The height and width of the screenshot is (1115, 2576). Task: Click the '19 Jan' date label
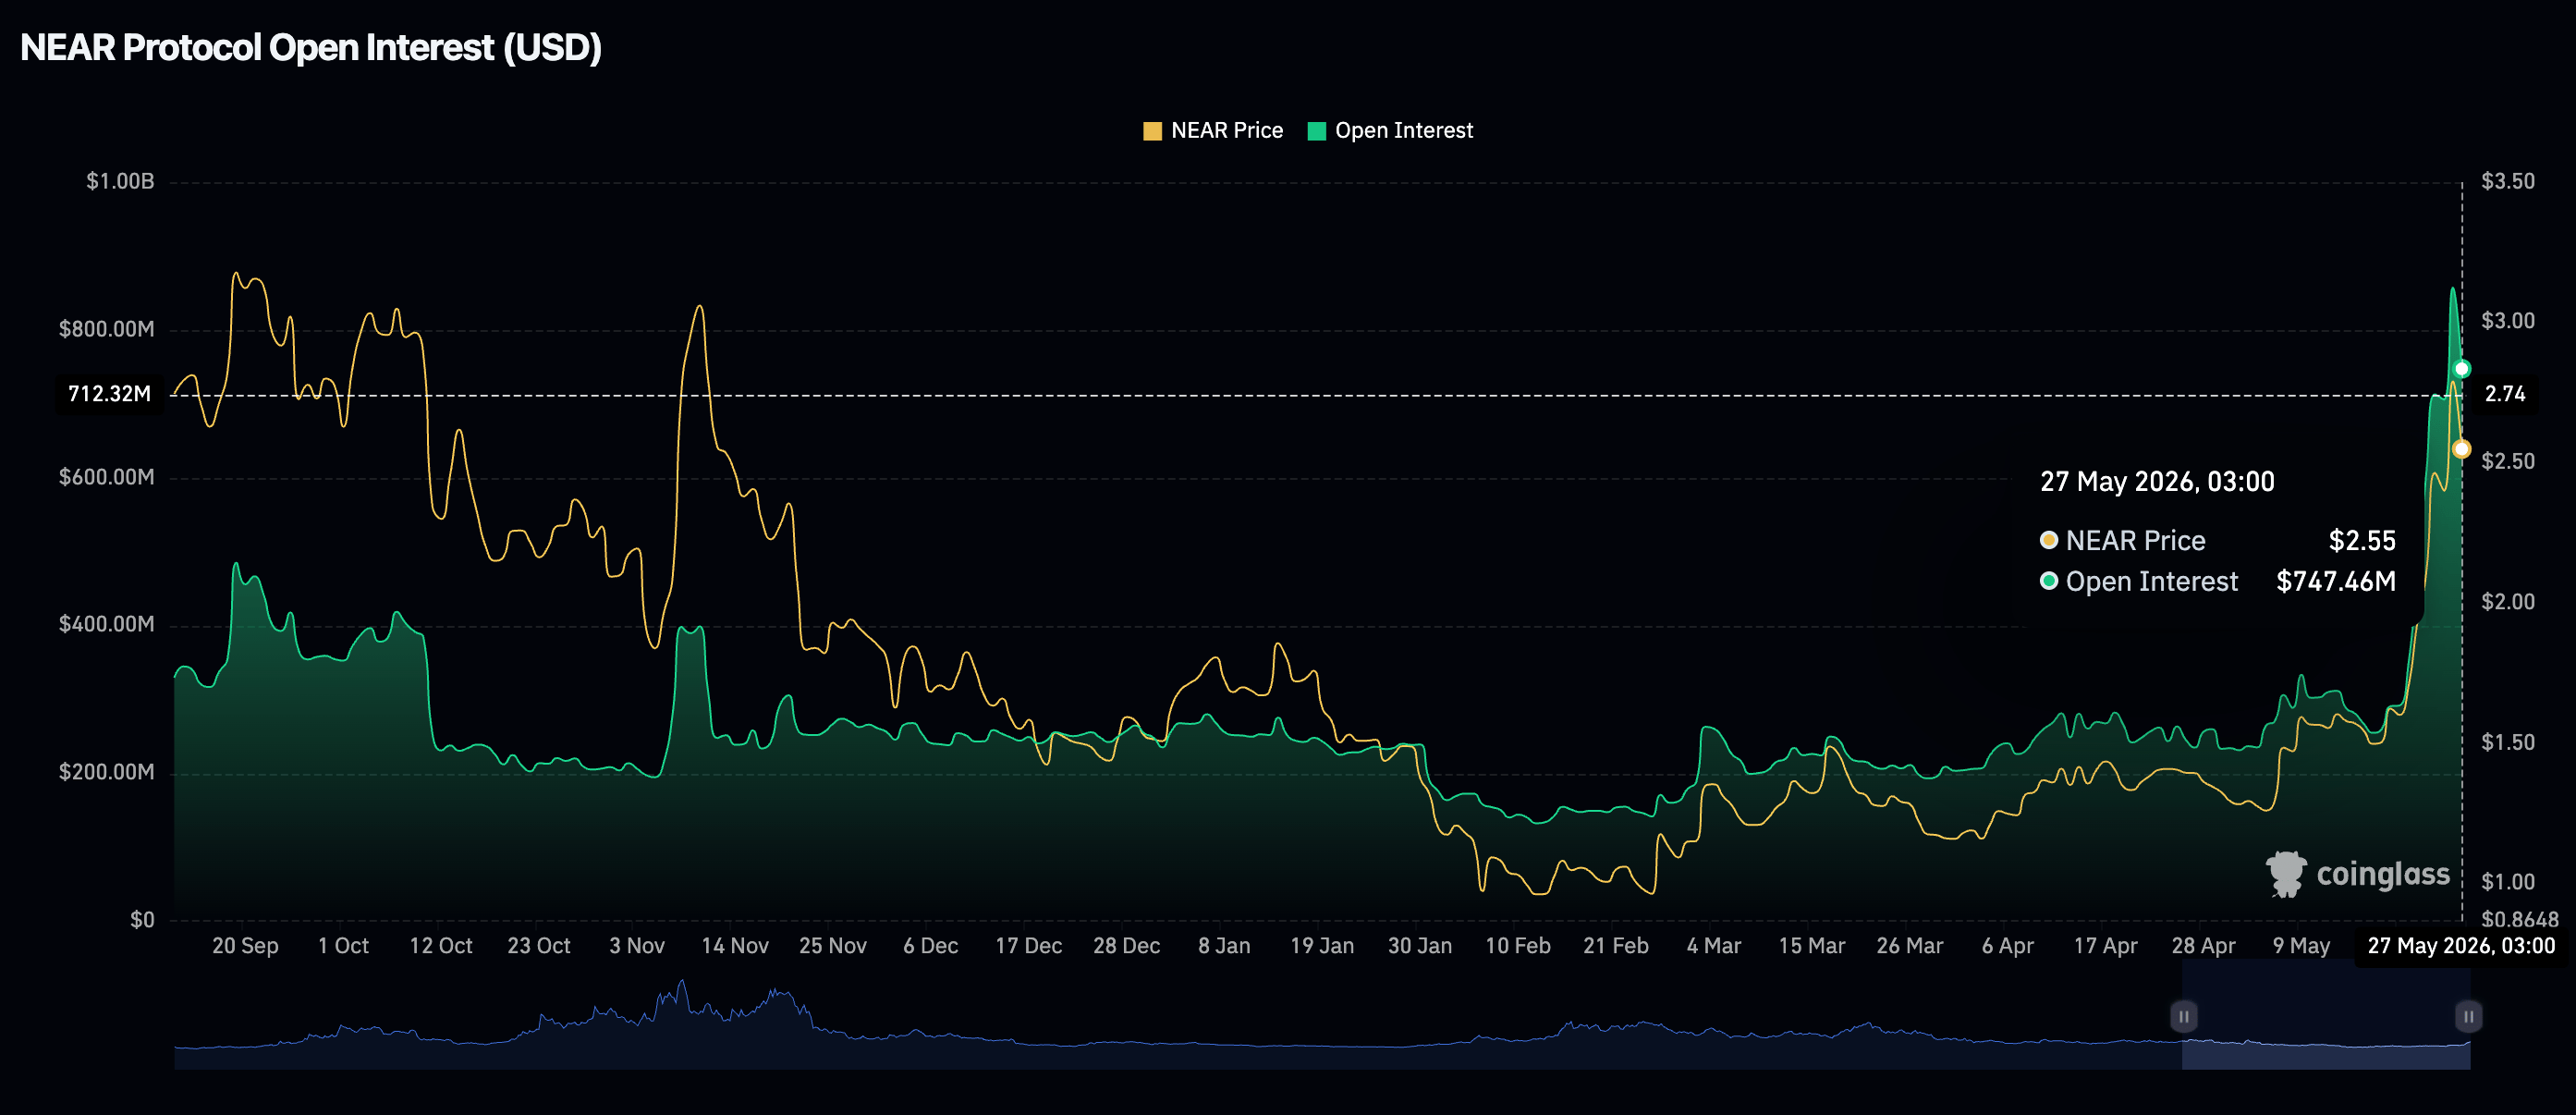1322,946
